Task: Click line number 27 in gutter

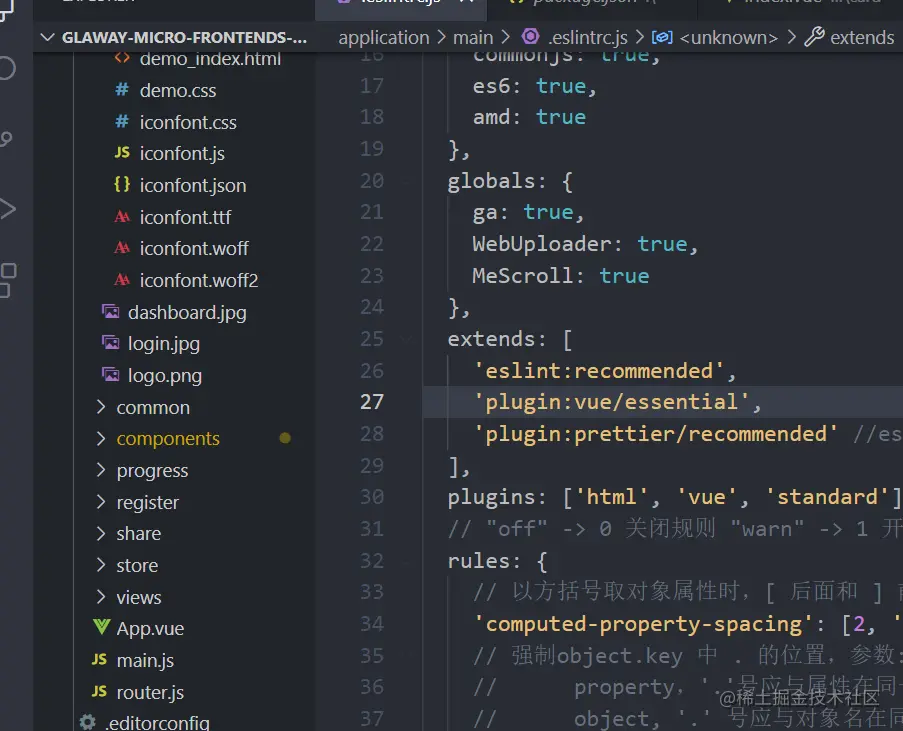Action: (371, 402)
